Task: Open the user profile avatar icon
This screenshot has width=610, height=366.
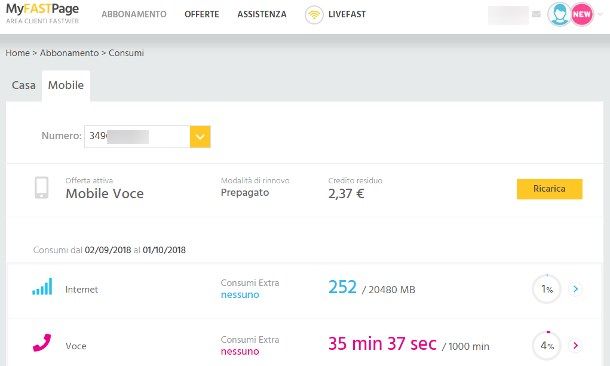Action: 559,14
